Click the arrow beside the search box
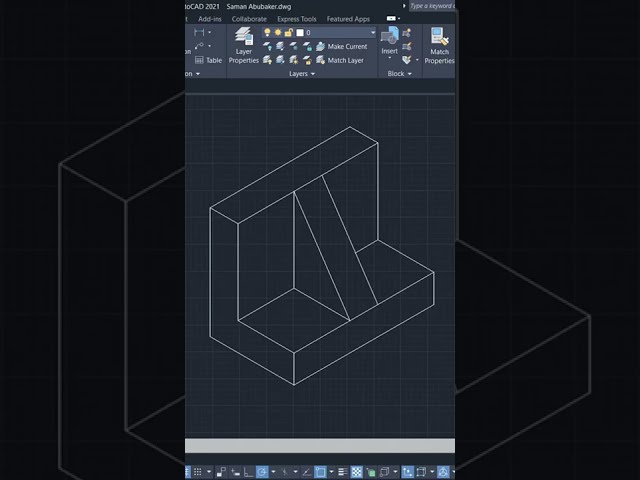The width and height of the screenshot is (640, 480). (404, 6)
